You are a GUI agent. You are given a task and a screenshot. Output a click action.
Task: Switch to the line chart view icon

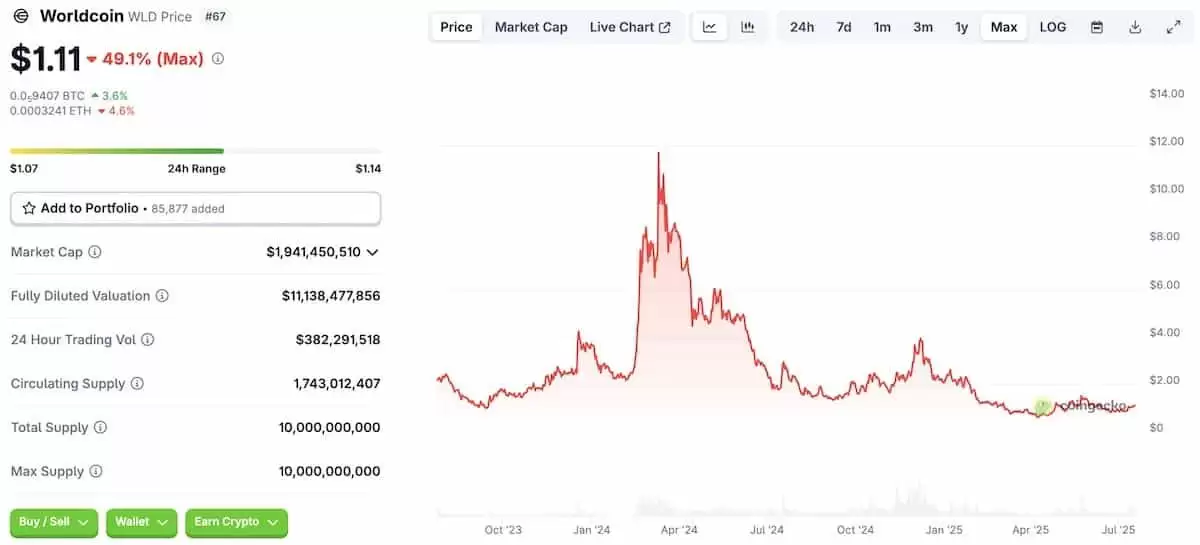pos(709,27)
